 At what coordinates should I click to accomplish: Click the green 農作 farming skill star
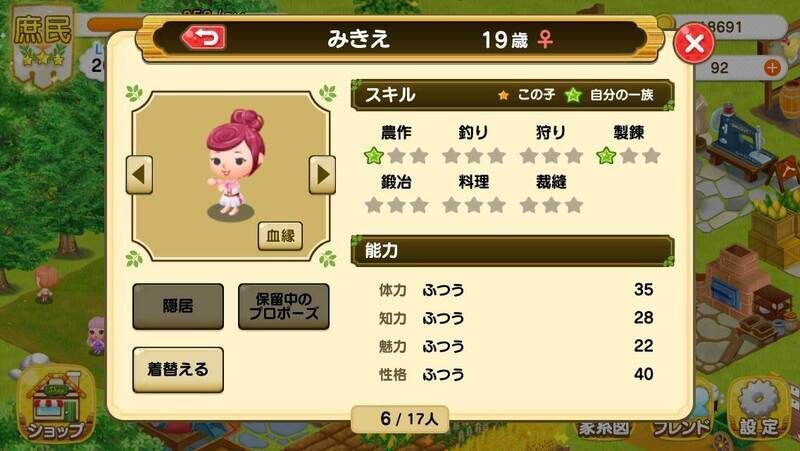coord(374,156)
